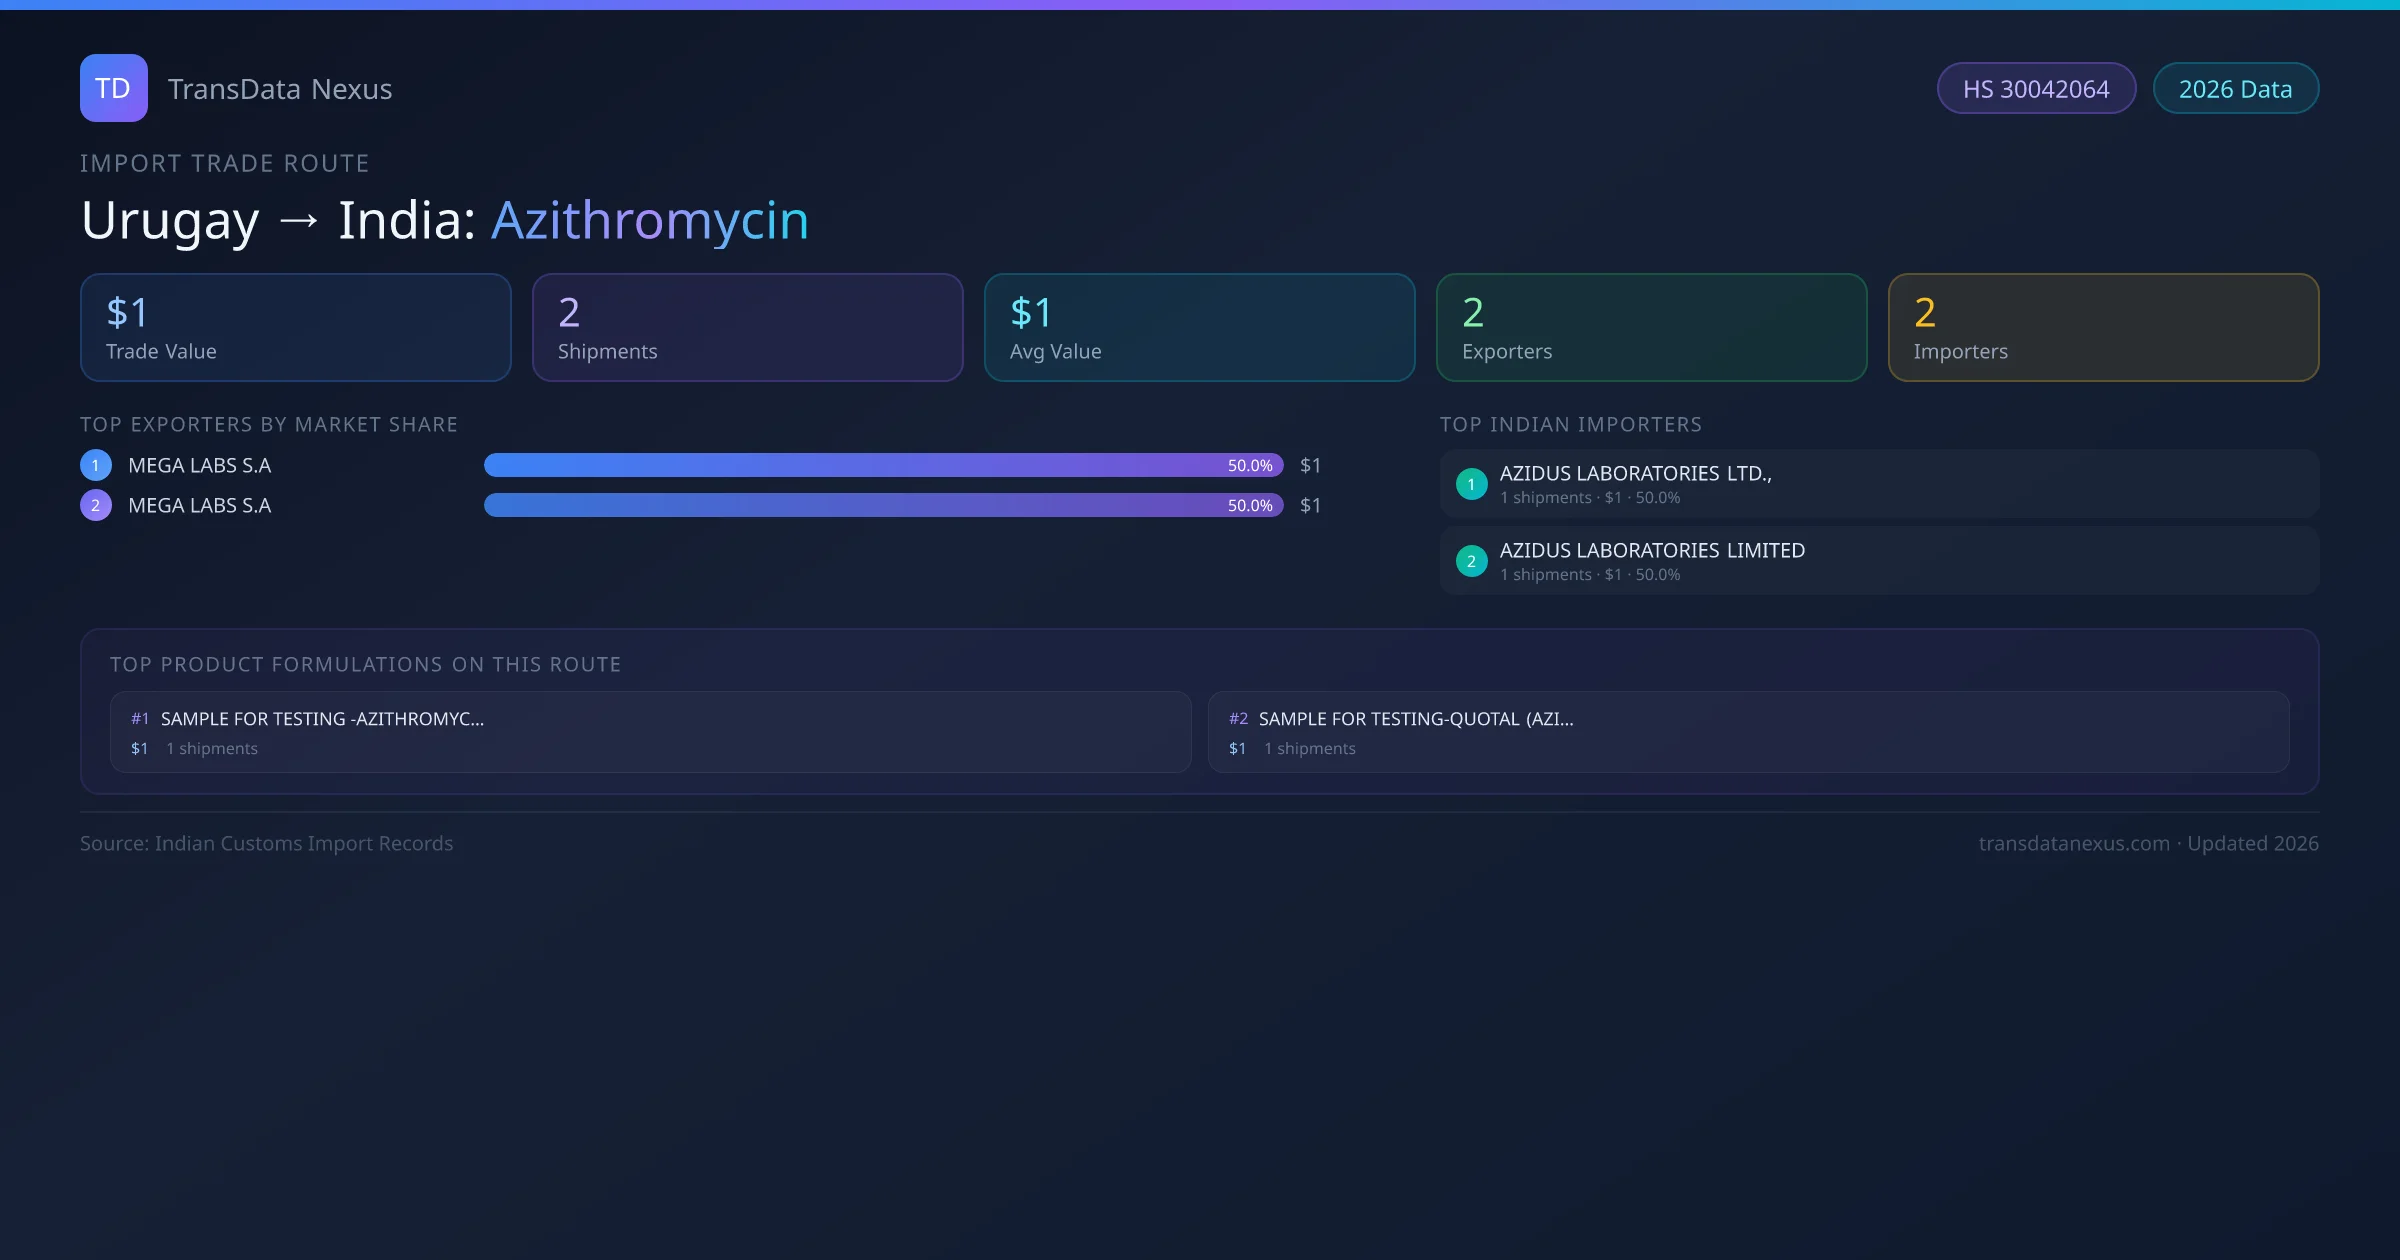Click the HS 30042064 badge
This screenshot has width=2400, height=1260.
coord(2035,89)
